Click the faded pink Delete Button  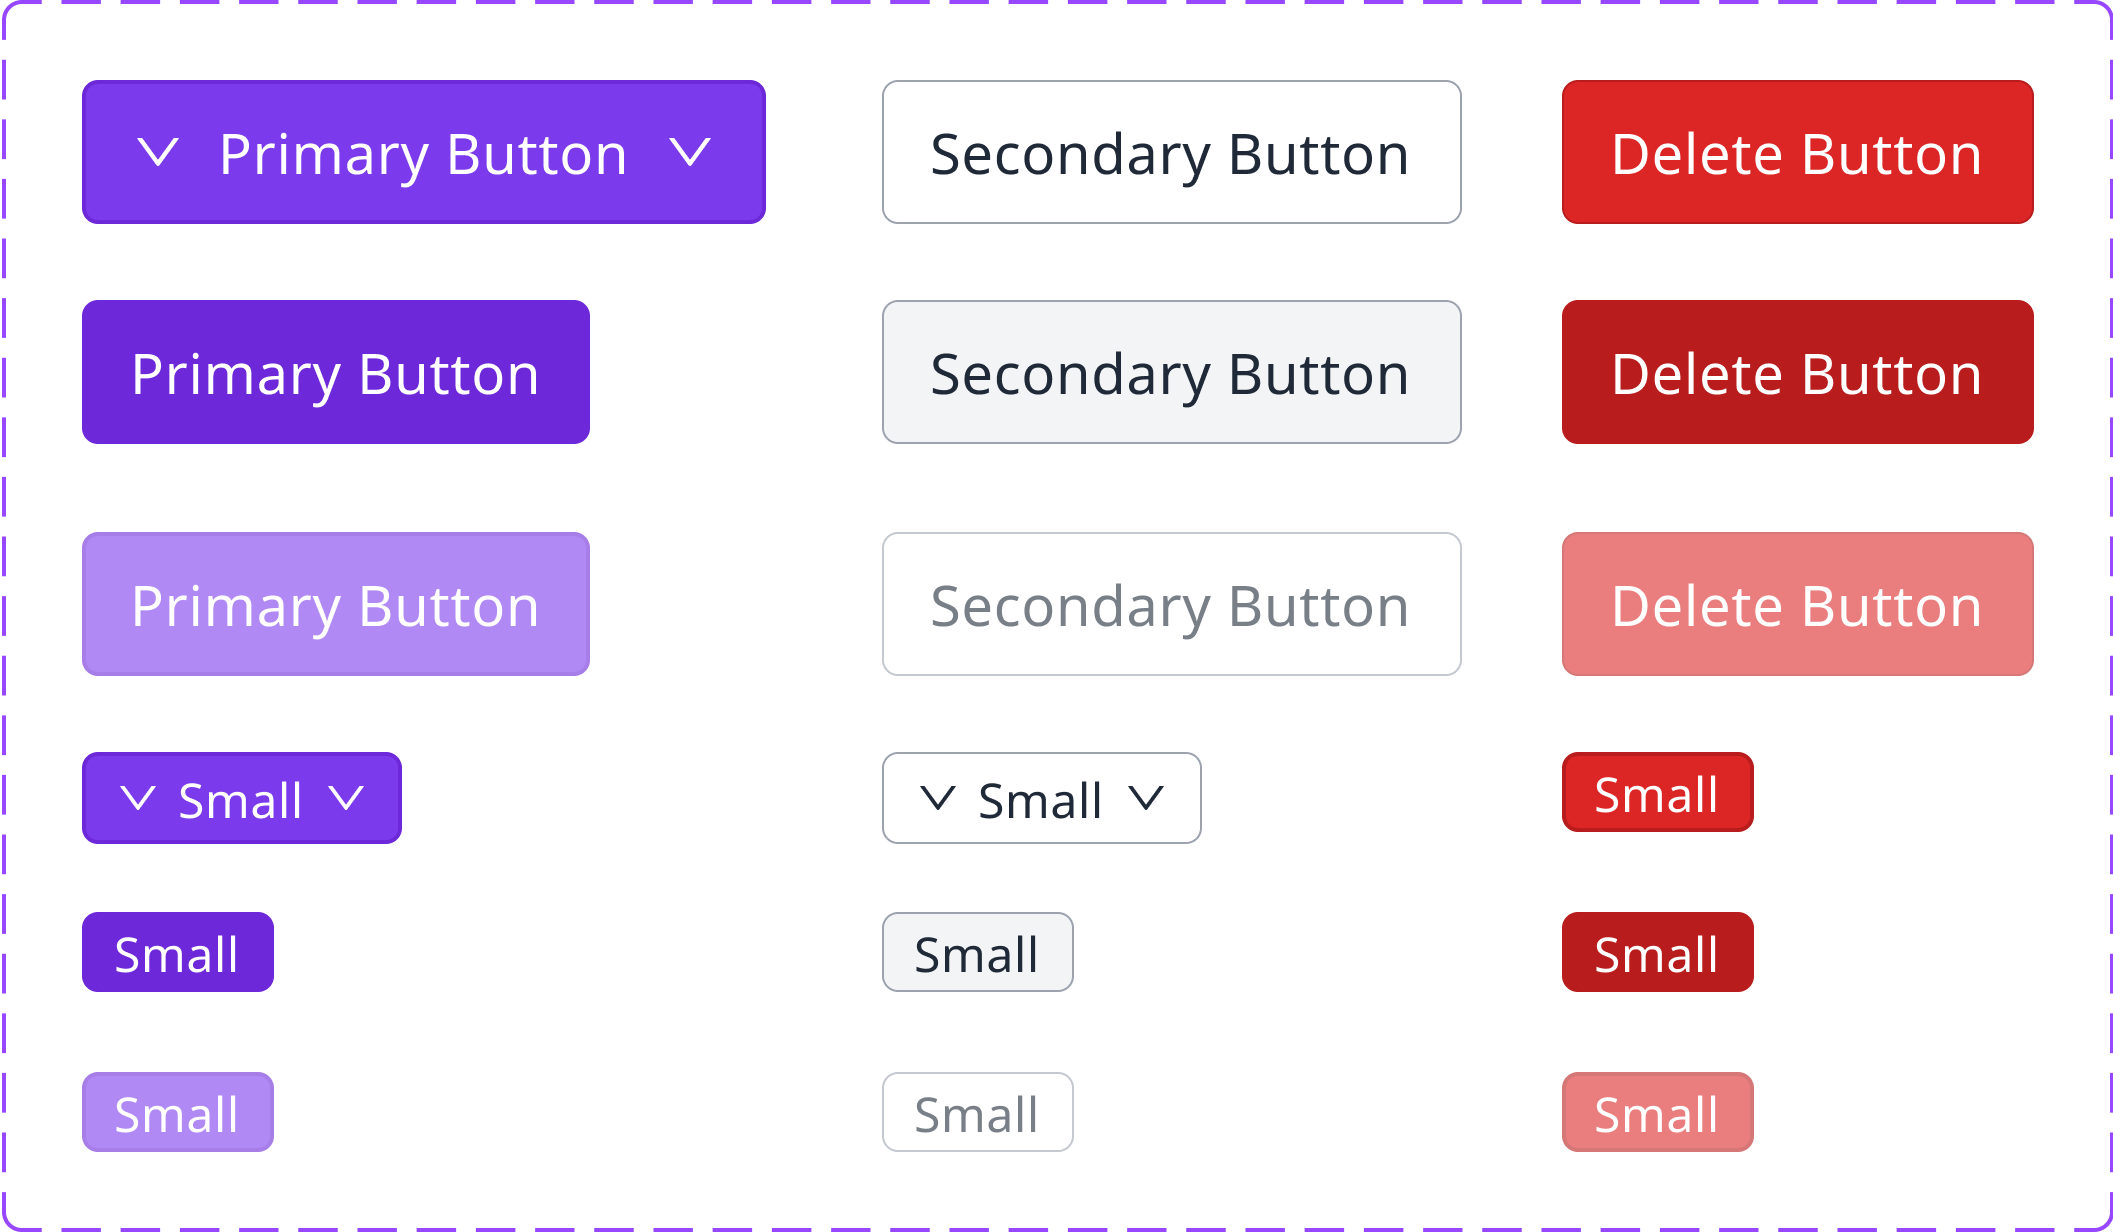1797,604
